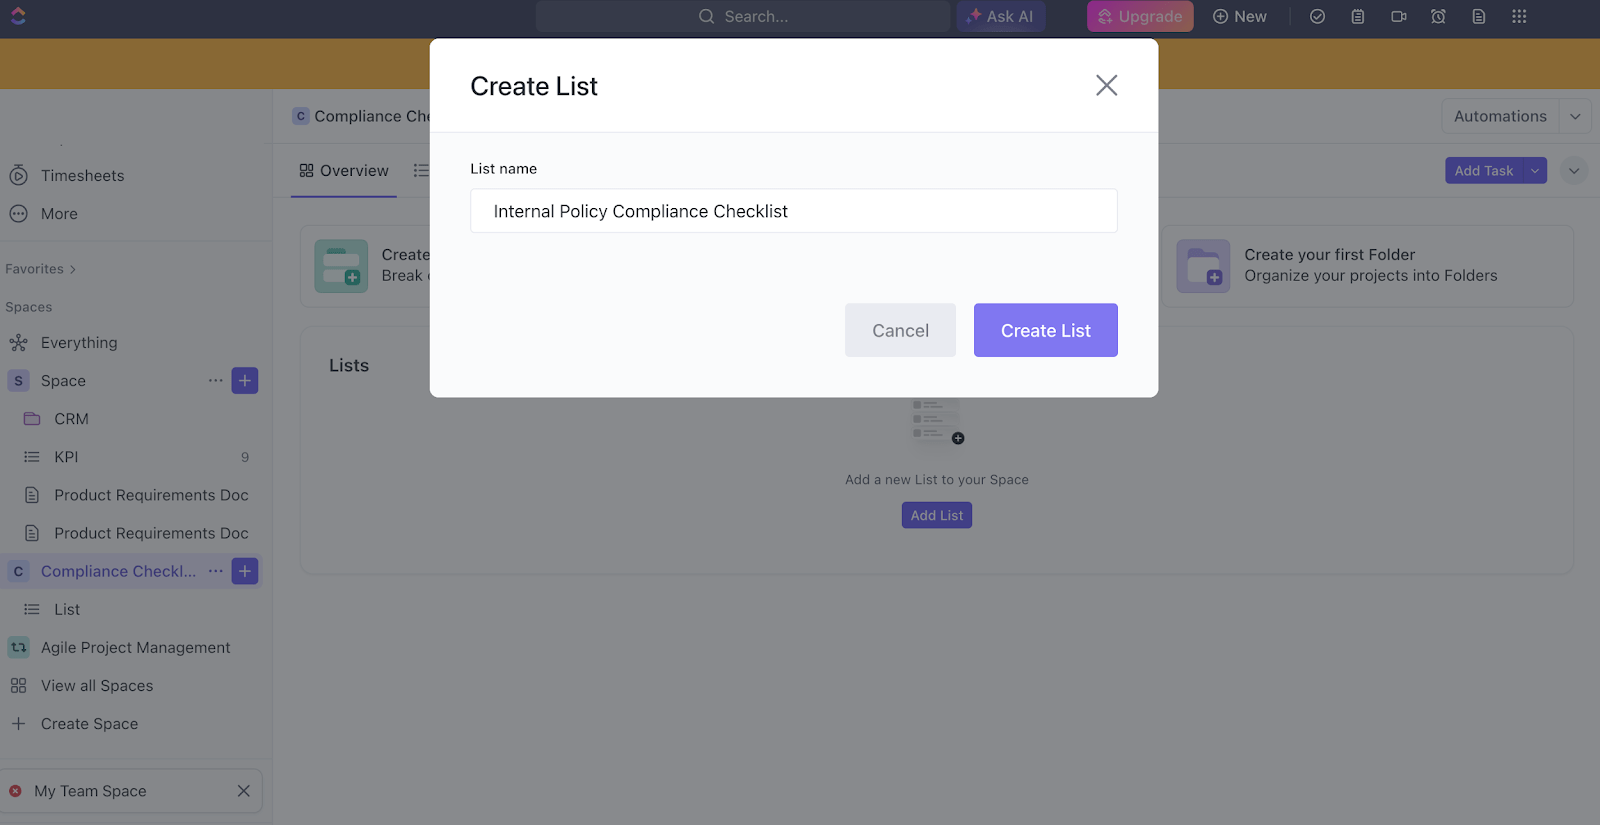Open the Agile Project Management space icon
Screen dimensions: 1600x825
coord(18,647)
